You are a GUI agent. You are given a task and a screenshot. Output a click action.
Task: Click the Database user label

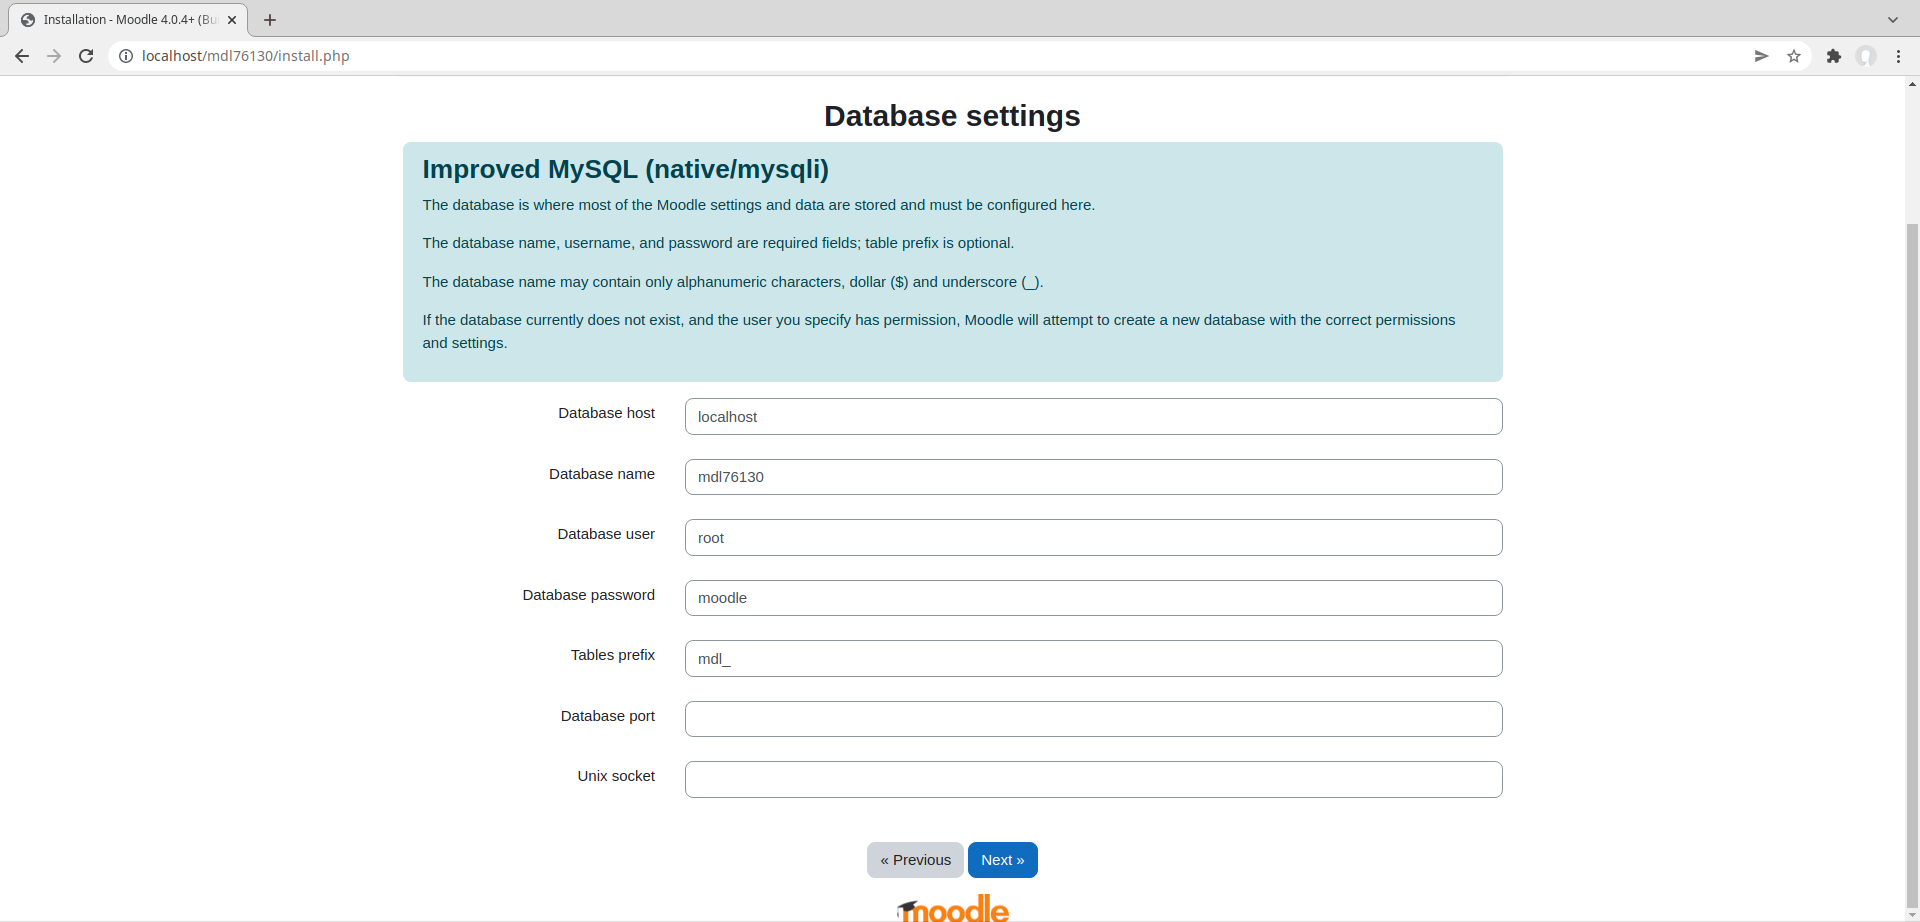point(606,534)
